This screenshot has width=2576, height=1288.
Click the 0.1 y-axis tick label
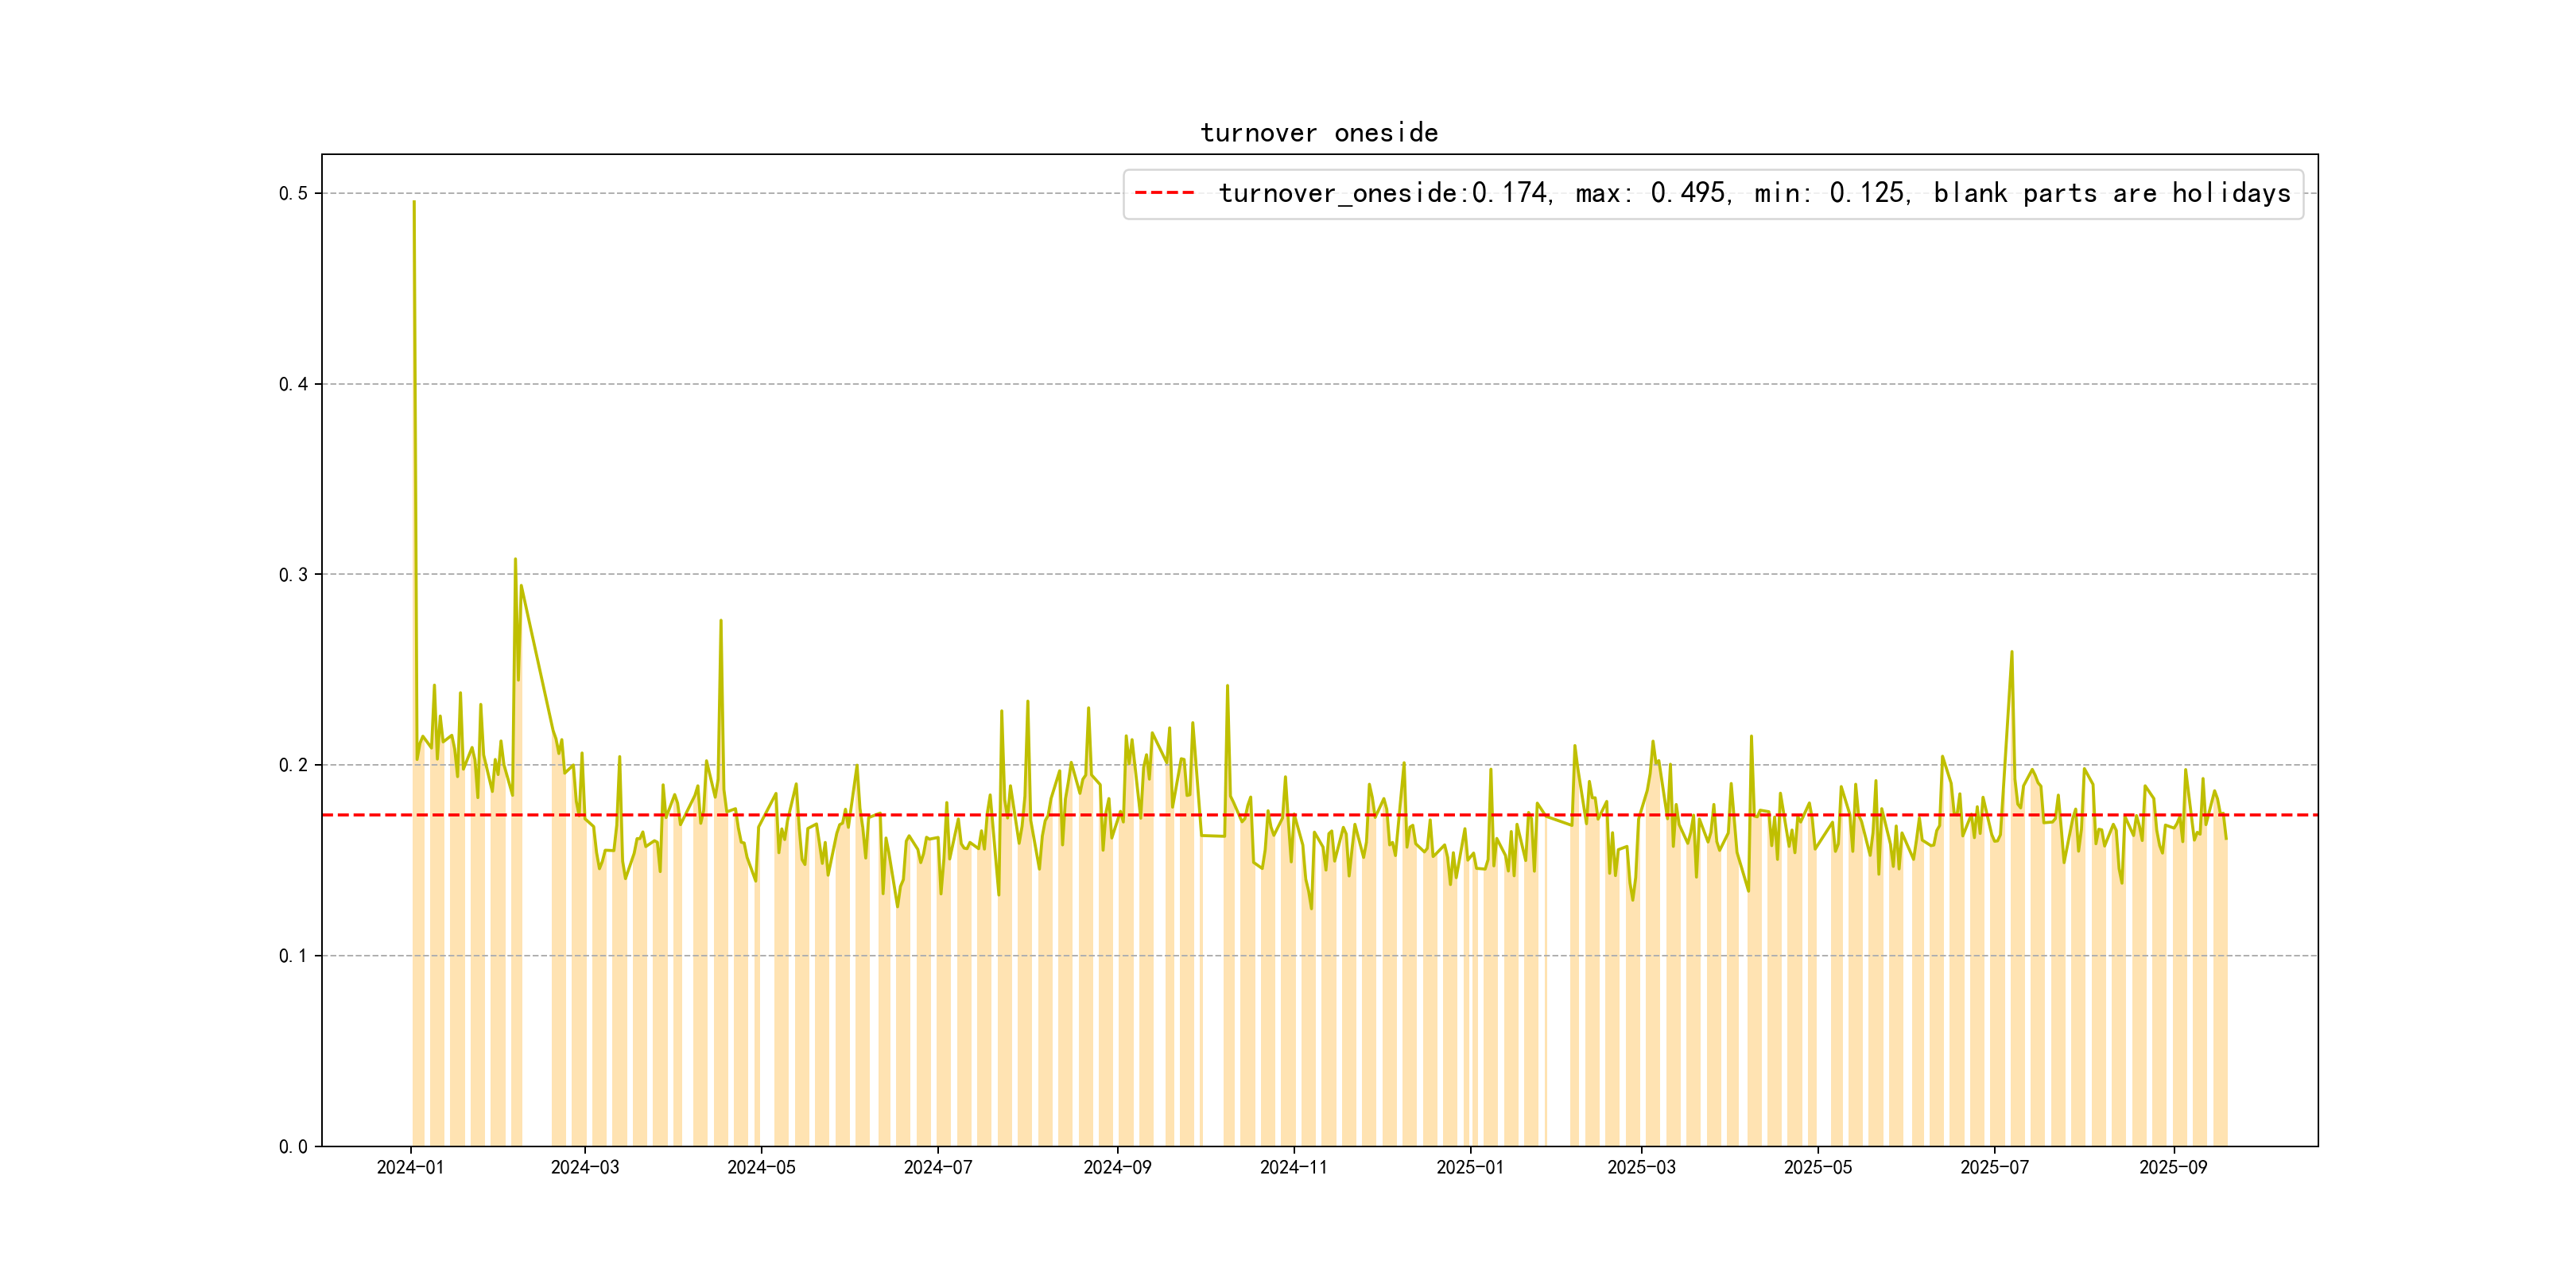(293, 956)
